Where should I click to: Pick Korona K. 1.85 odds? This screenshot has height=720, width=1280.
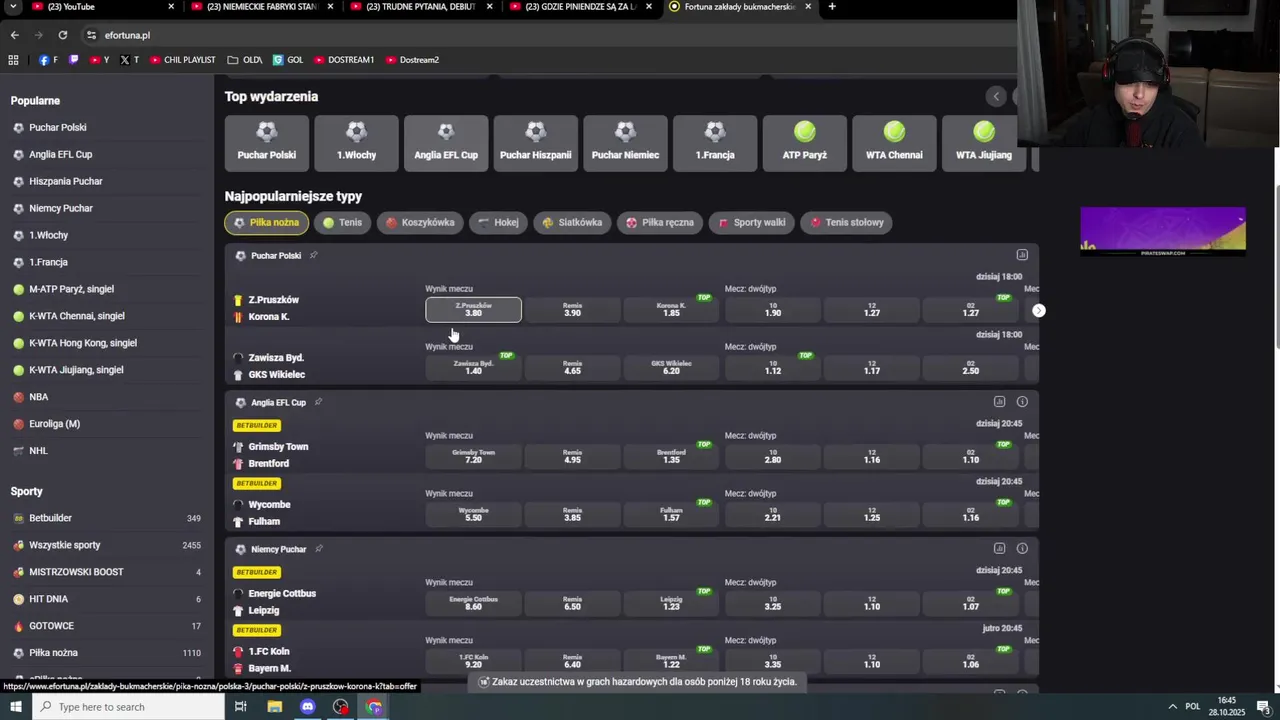[x=671, y=310]
